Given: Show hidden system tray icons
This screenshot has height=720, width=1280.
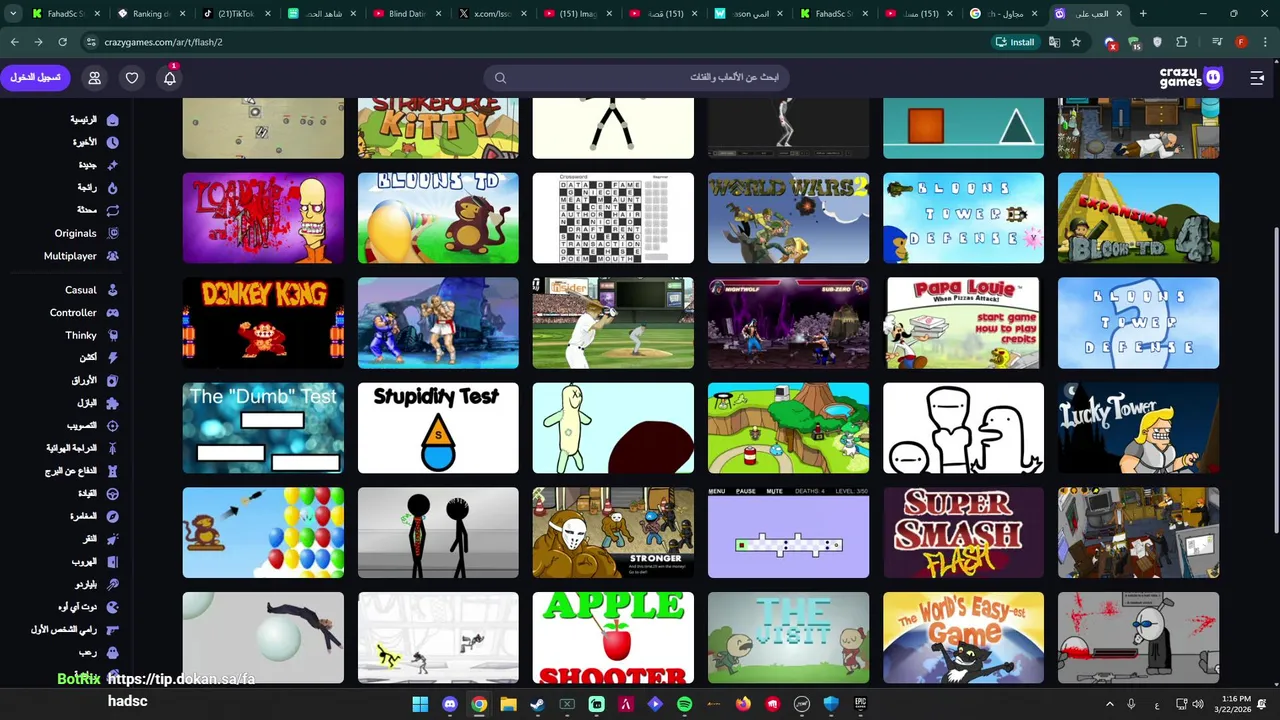Looking at the screenshot, I should [x=1109, y=704].
